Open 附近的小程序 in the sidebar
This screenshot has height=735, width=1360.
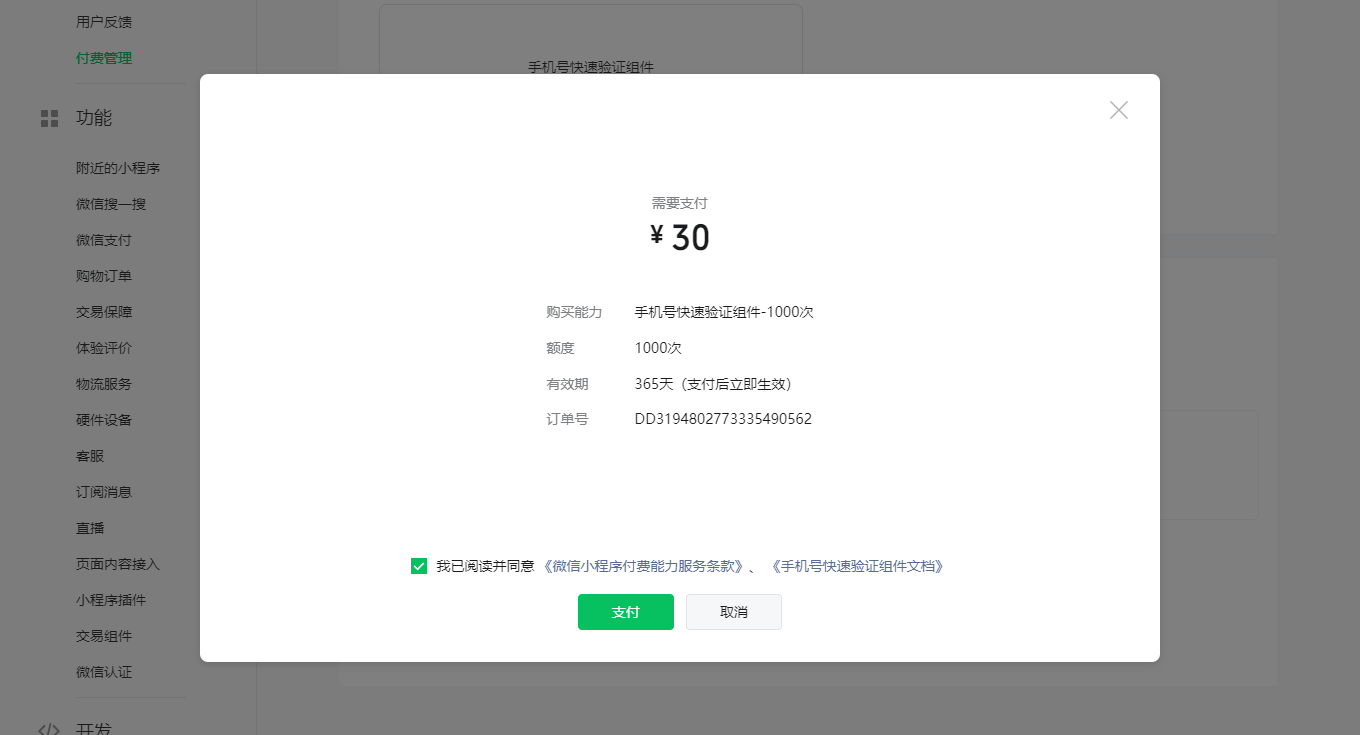(118, 168)
